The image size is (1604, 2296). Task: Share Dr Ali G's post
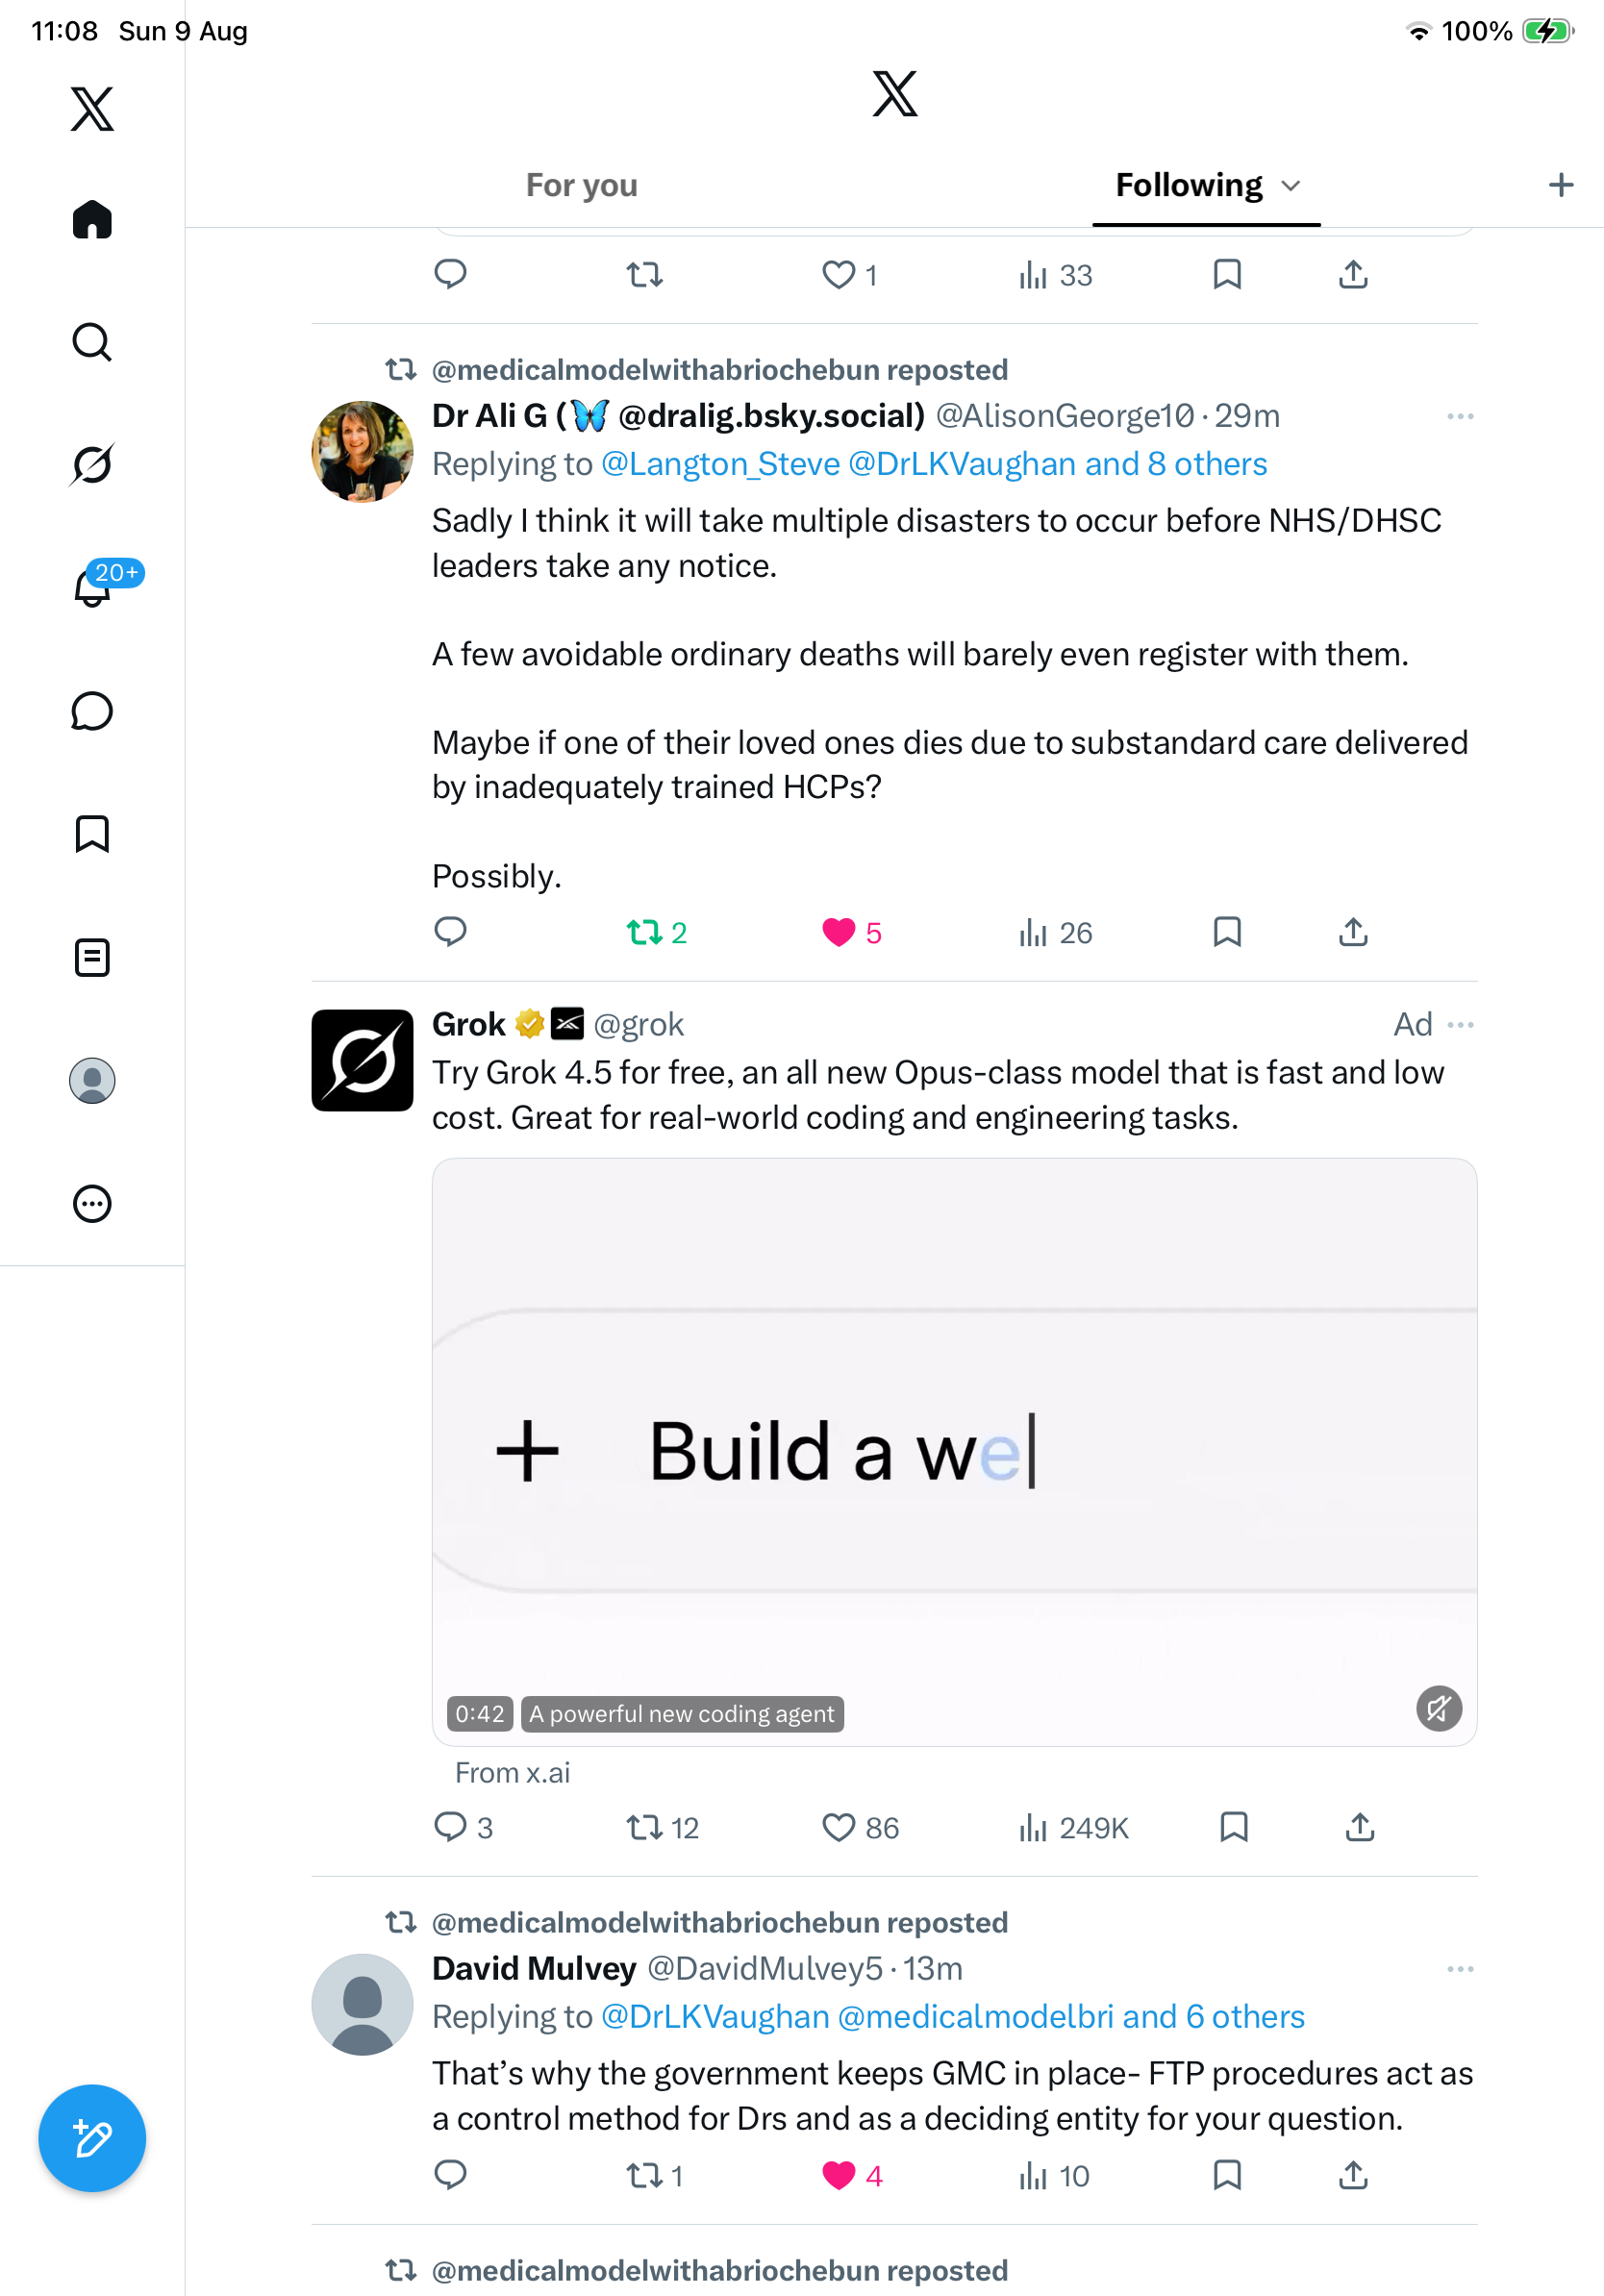coord(1353,932)
